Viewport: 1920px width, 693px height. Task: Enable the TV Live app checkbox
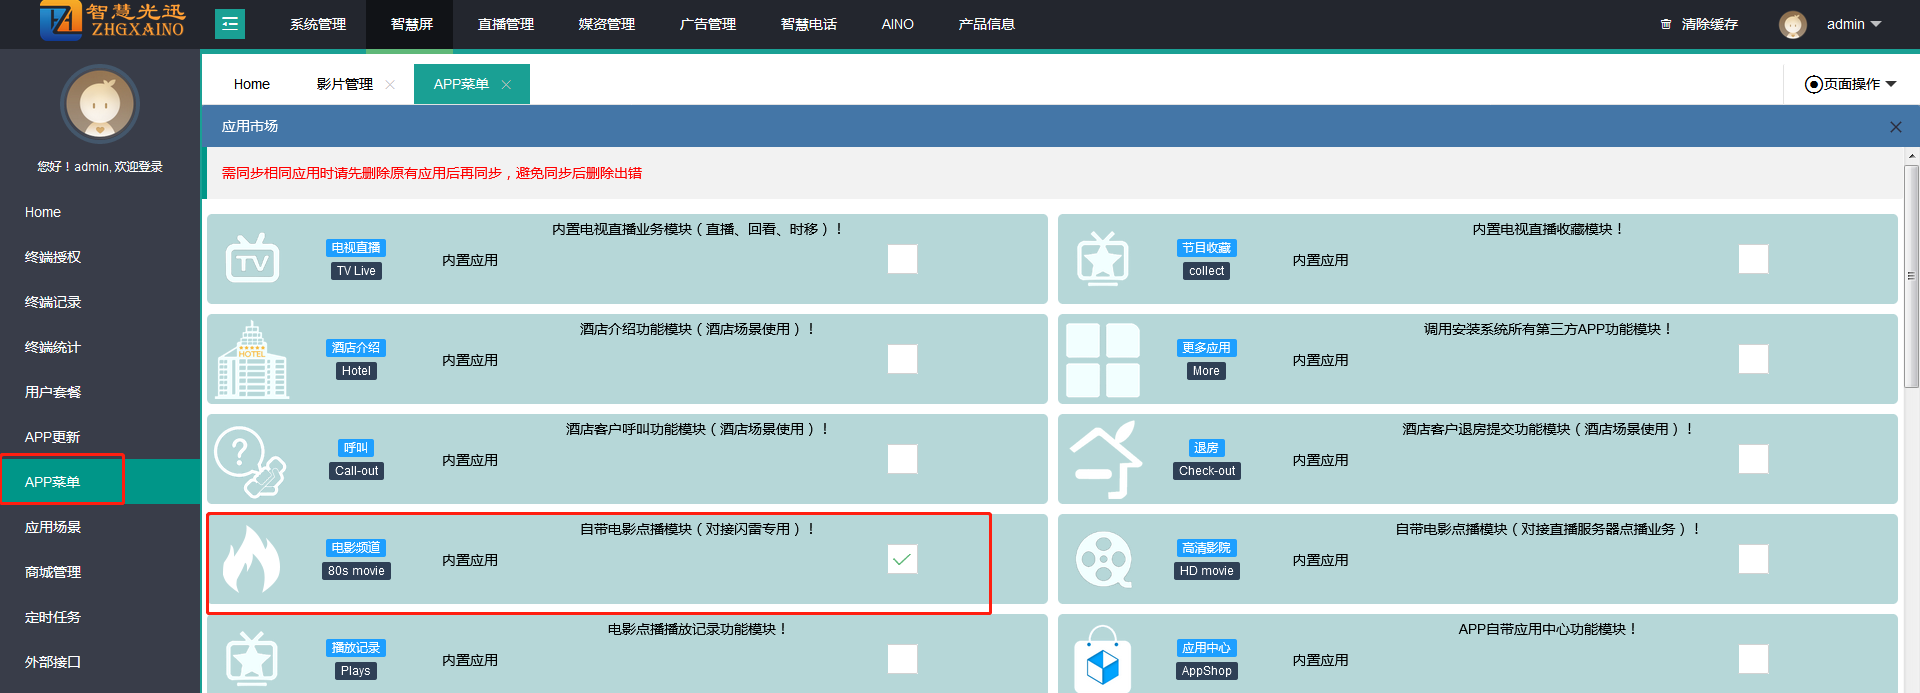pos(902,259)
